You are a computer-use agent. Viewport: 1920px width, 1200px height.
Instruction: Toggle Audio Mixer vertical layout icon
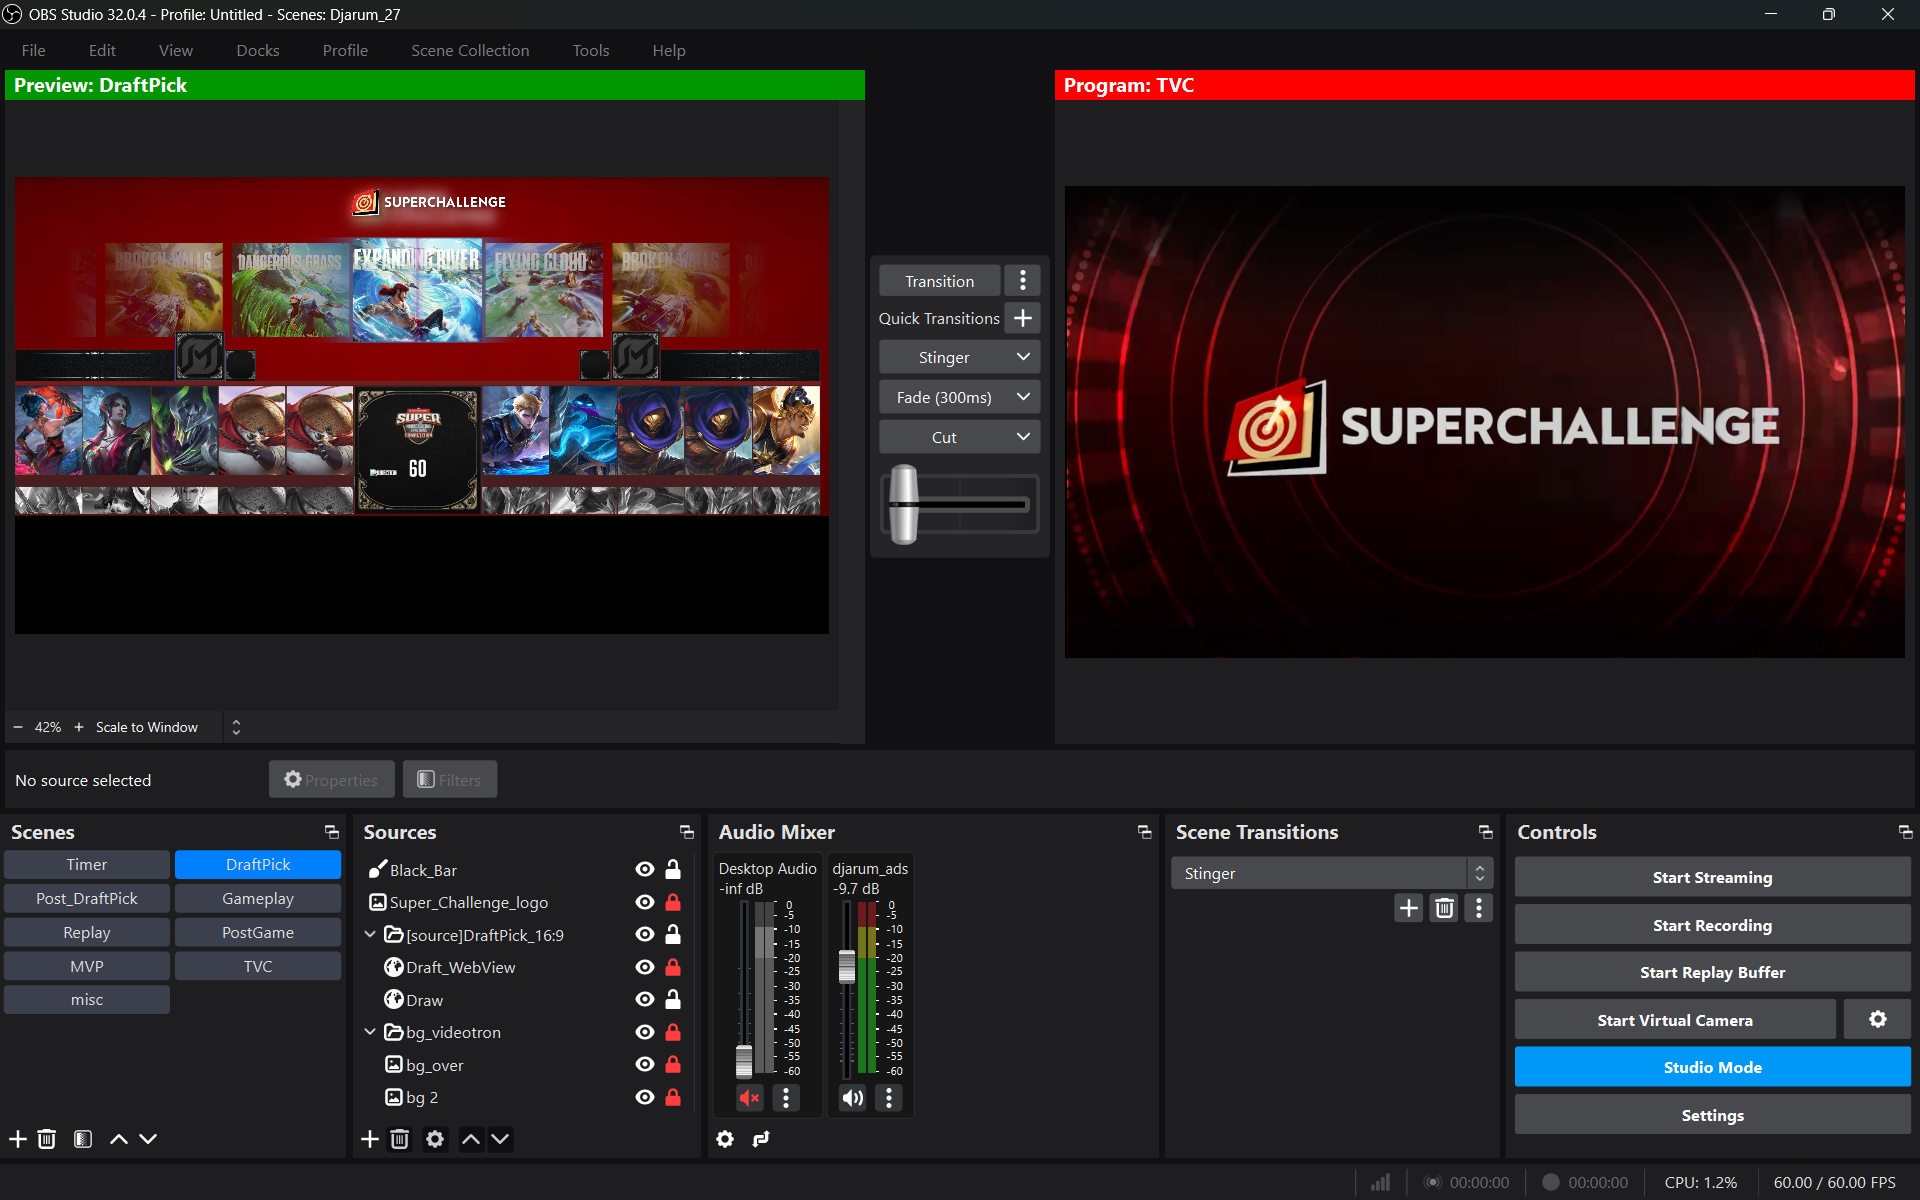click(761, 1139)
